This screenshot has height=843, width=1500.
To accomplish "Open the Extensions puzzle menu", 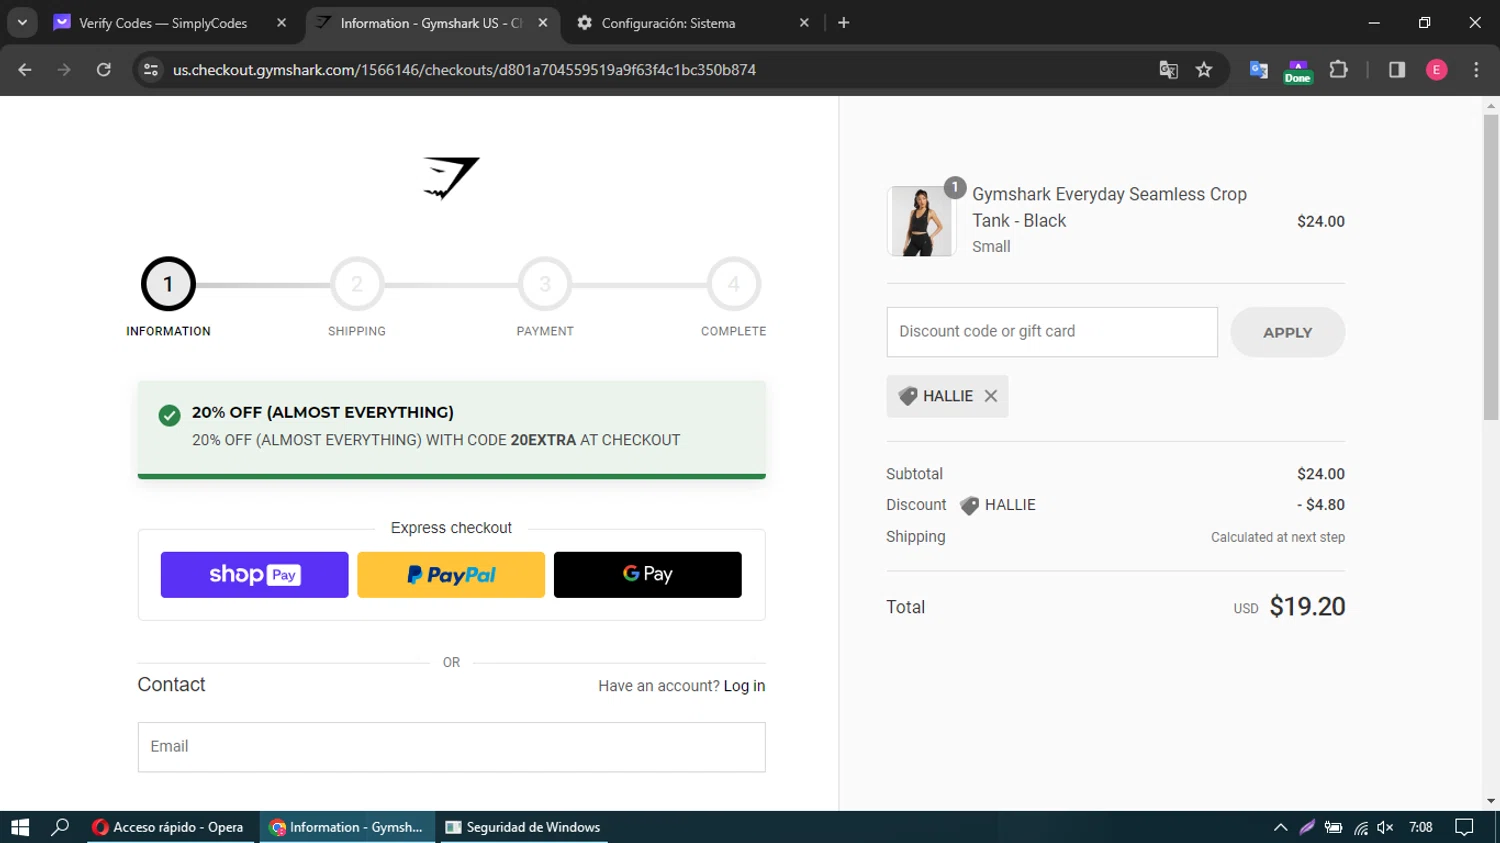I will 1338,70.
